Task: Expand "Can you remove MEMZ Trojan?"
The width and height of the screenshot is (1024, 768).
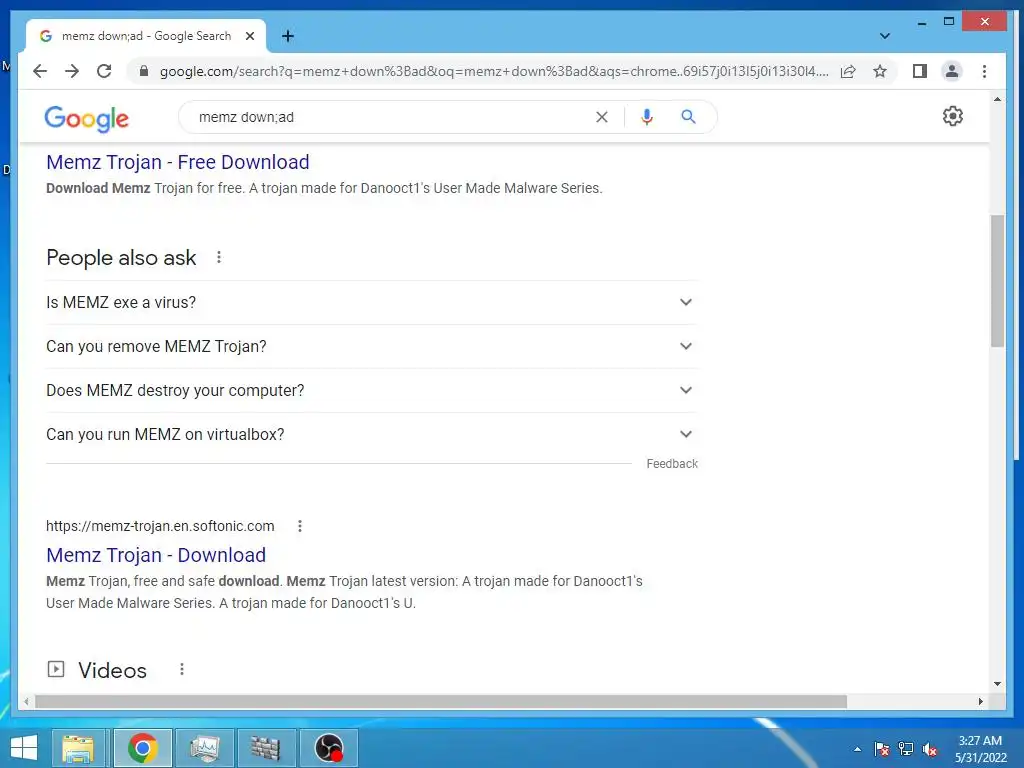Action: click(x=372, y=346)
